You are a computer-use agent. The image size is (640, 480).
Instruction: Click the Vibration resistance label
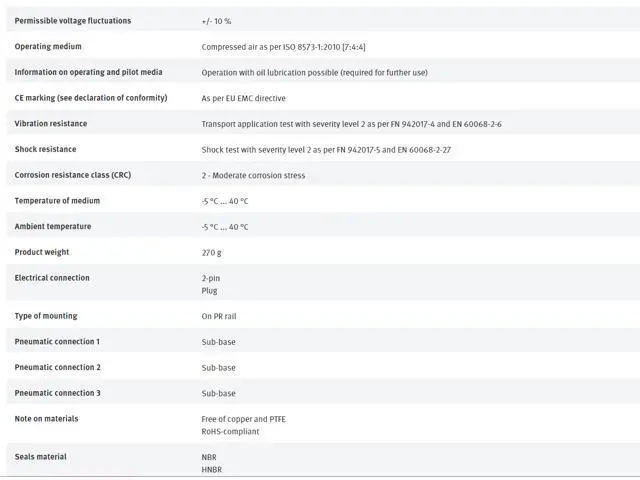tap(51, 124)
